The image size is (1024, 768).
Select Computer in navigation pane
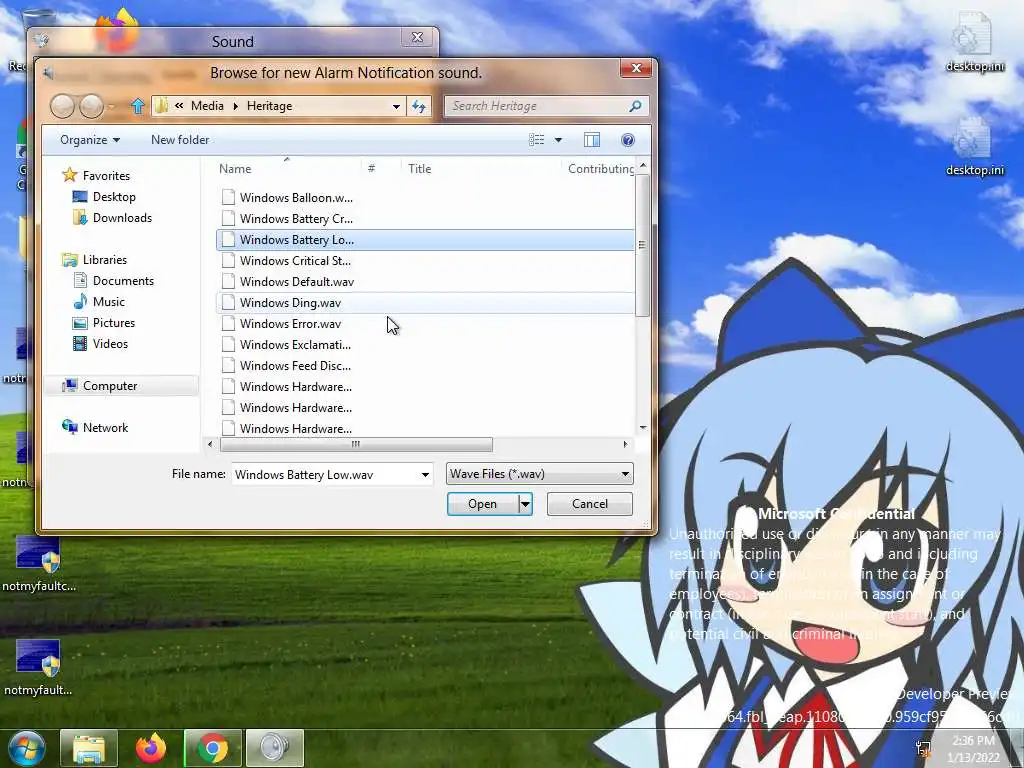(x=110, y=386)
